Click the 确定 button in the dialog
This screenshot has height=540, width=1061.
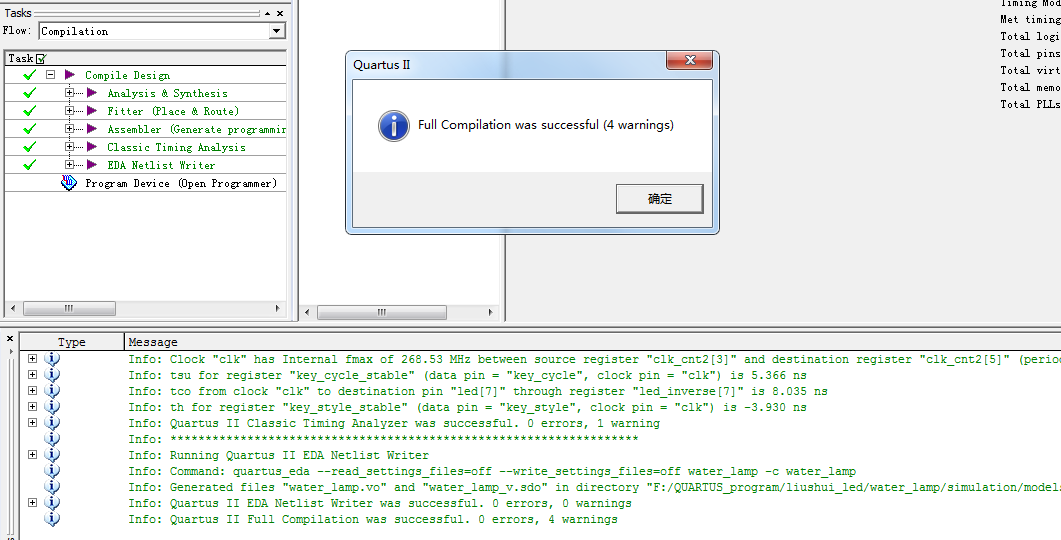point(659,199)
